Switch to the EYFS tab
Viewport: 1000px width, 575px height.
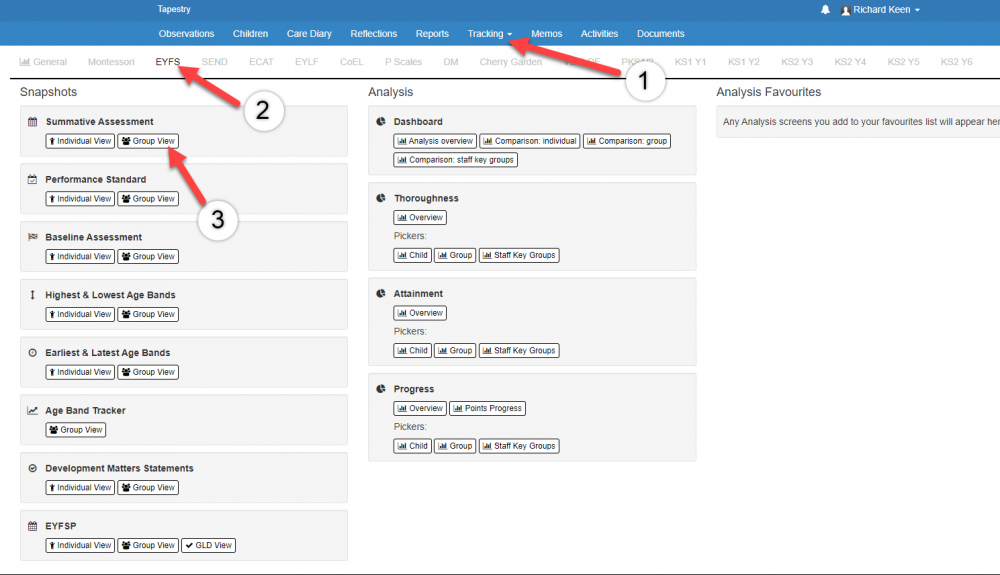pyautogui.click(x=168, y=62)
